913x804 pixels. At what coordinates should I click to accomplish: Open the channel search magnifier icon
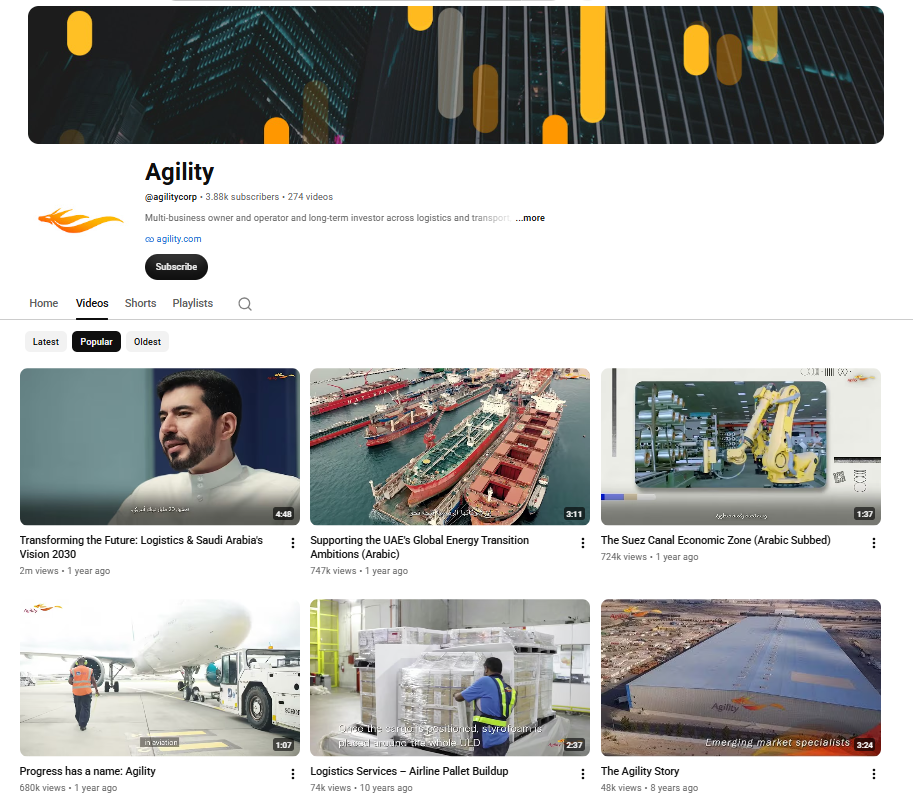[x=245, y=304]
